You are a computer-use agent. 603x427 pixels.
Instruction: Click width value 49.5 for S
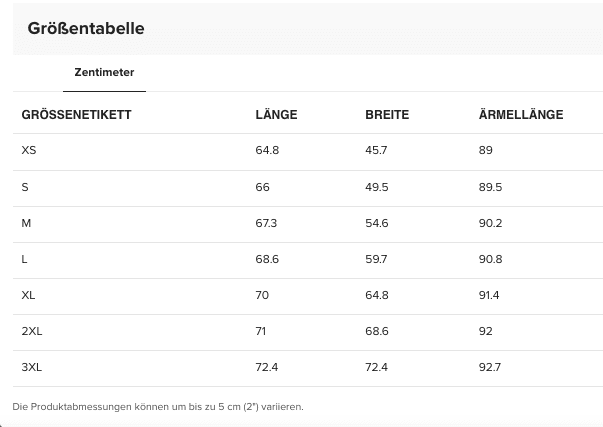pos(376,187)
